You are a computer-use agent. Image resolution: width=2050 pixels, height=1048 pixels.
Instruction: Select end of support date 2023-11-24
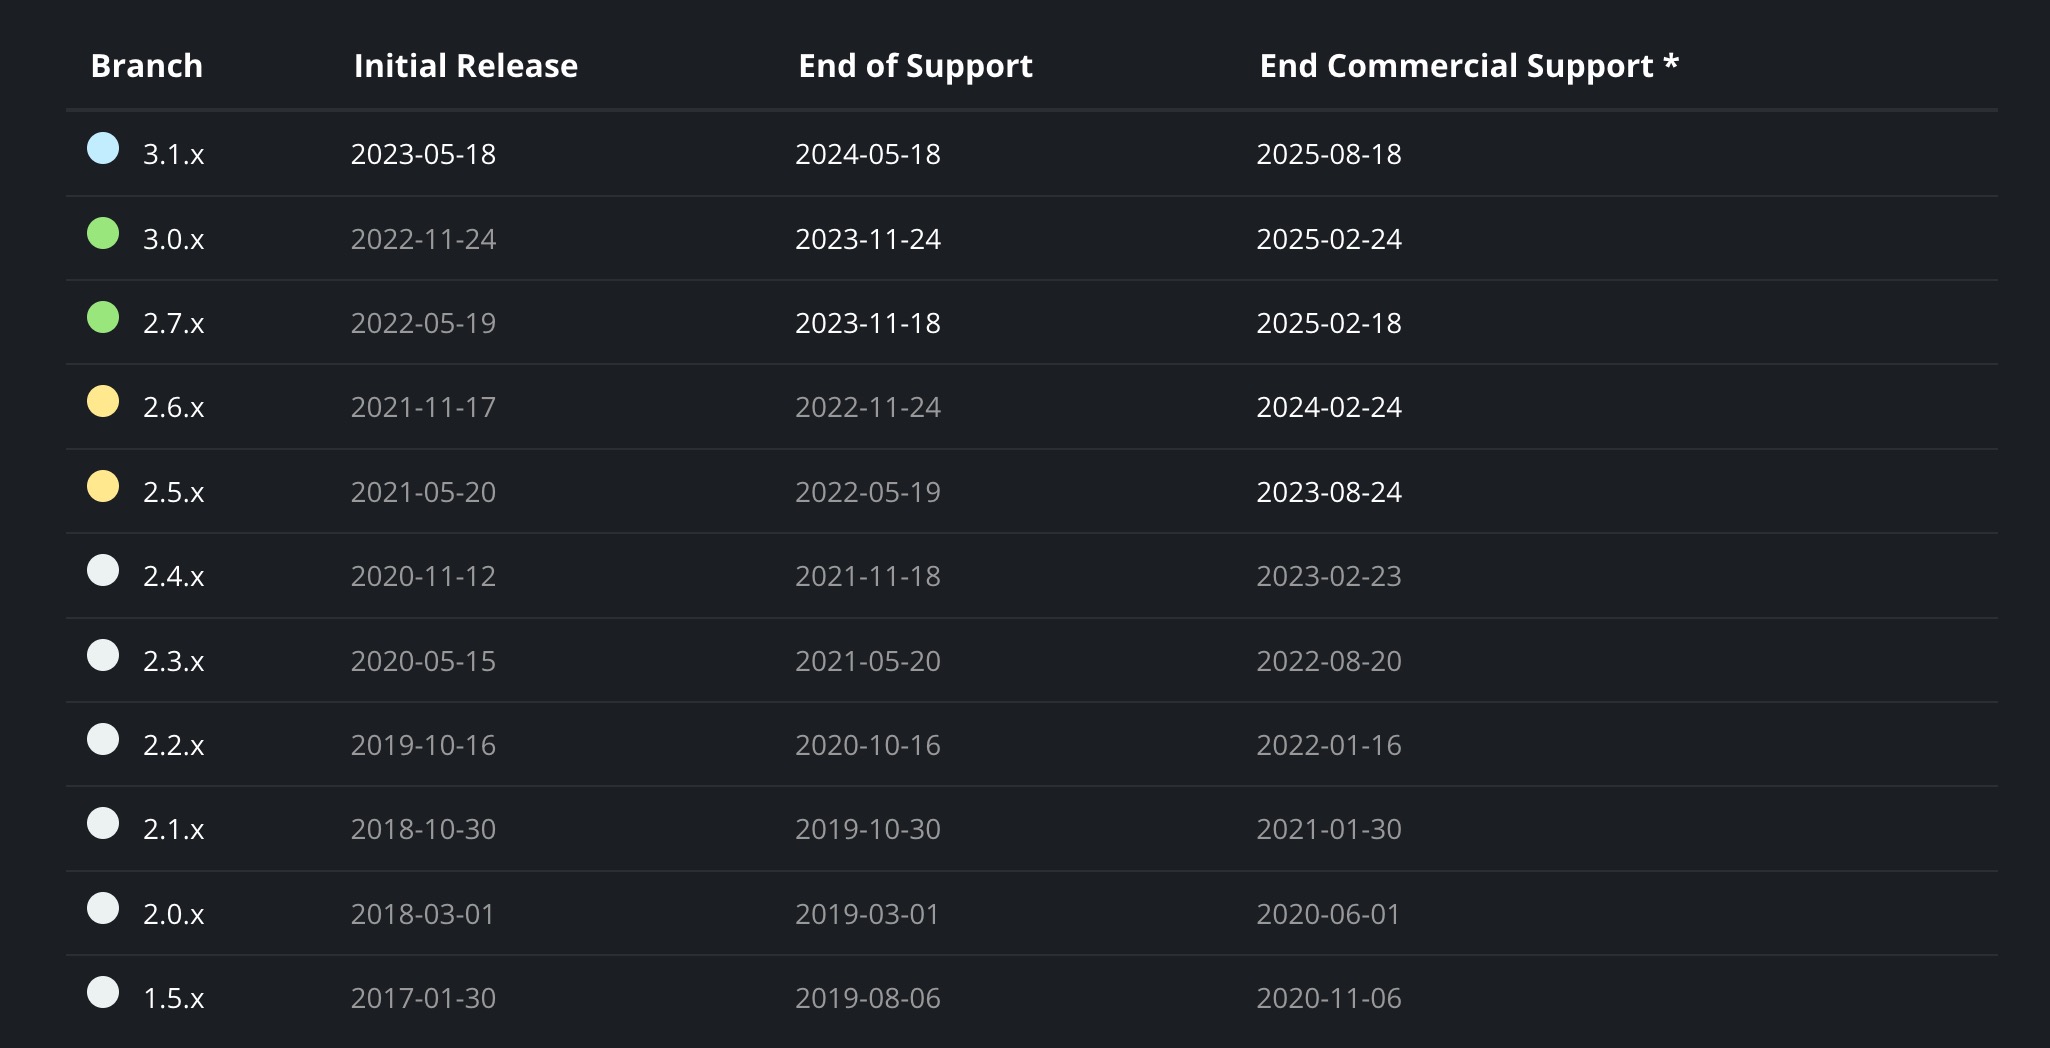point(868,239)
